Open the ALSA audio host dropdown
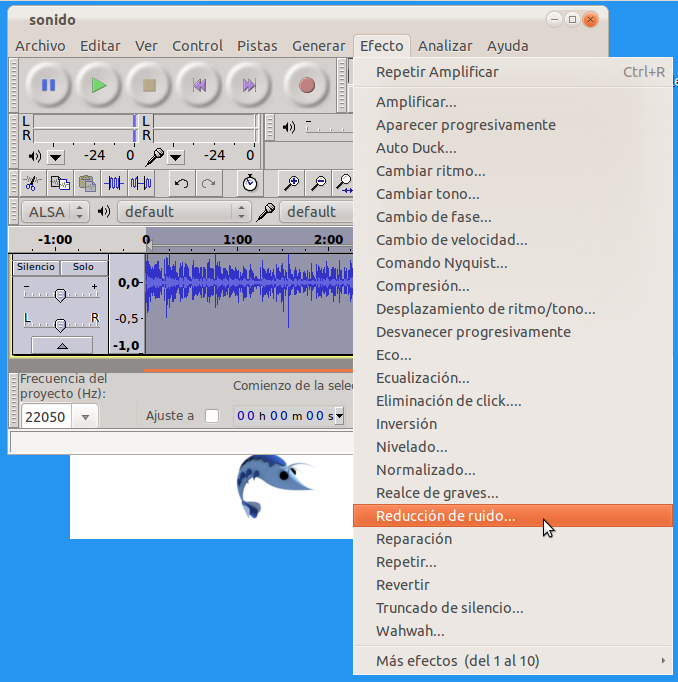This screenshot has width=678, height=682. [x=55, y=212]
